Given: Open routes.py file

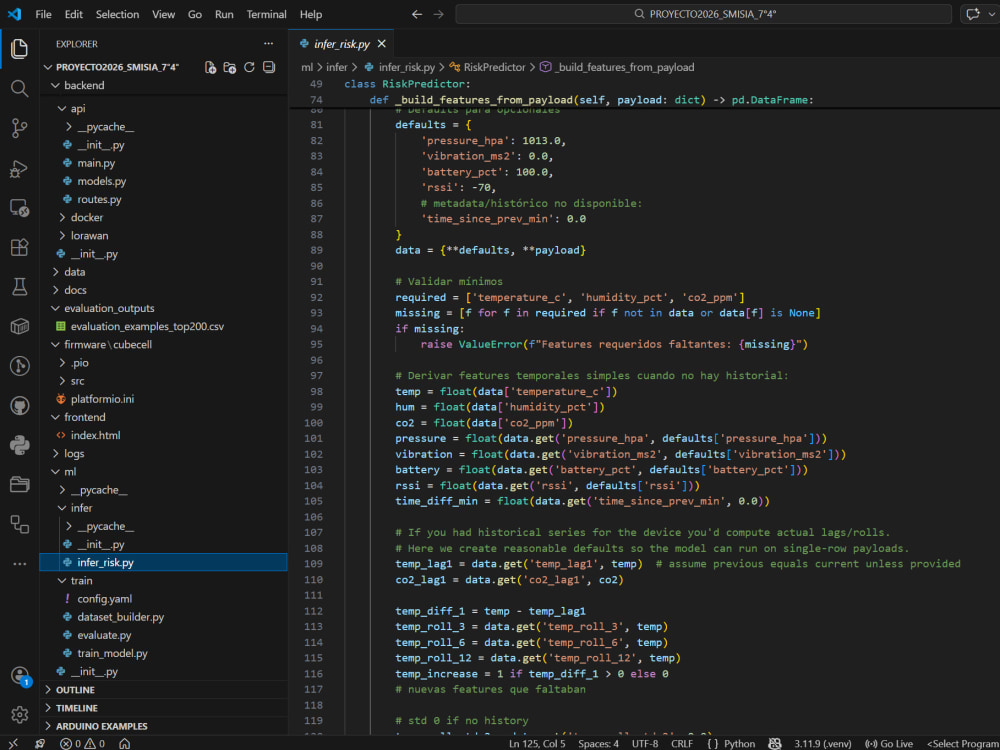Looking at the screenshot, I should (99, 200).
